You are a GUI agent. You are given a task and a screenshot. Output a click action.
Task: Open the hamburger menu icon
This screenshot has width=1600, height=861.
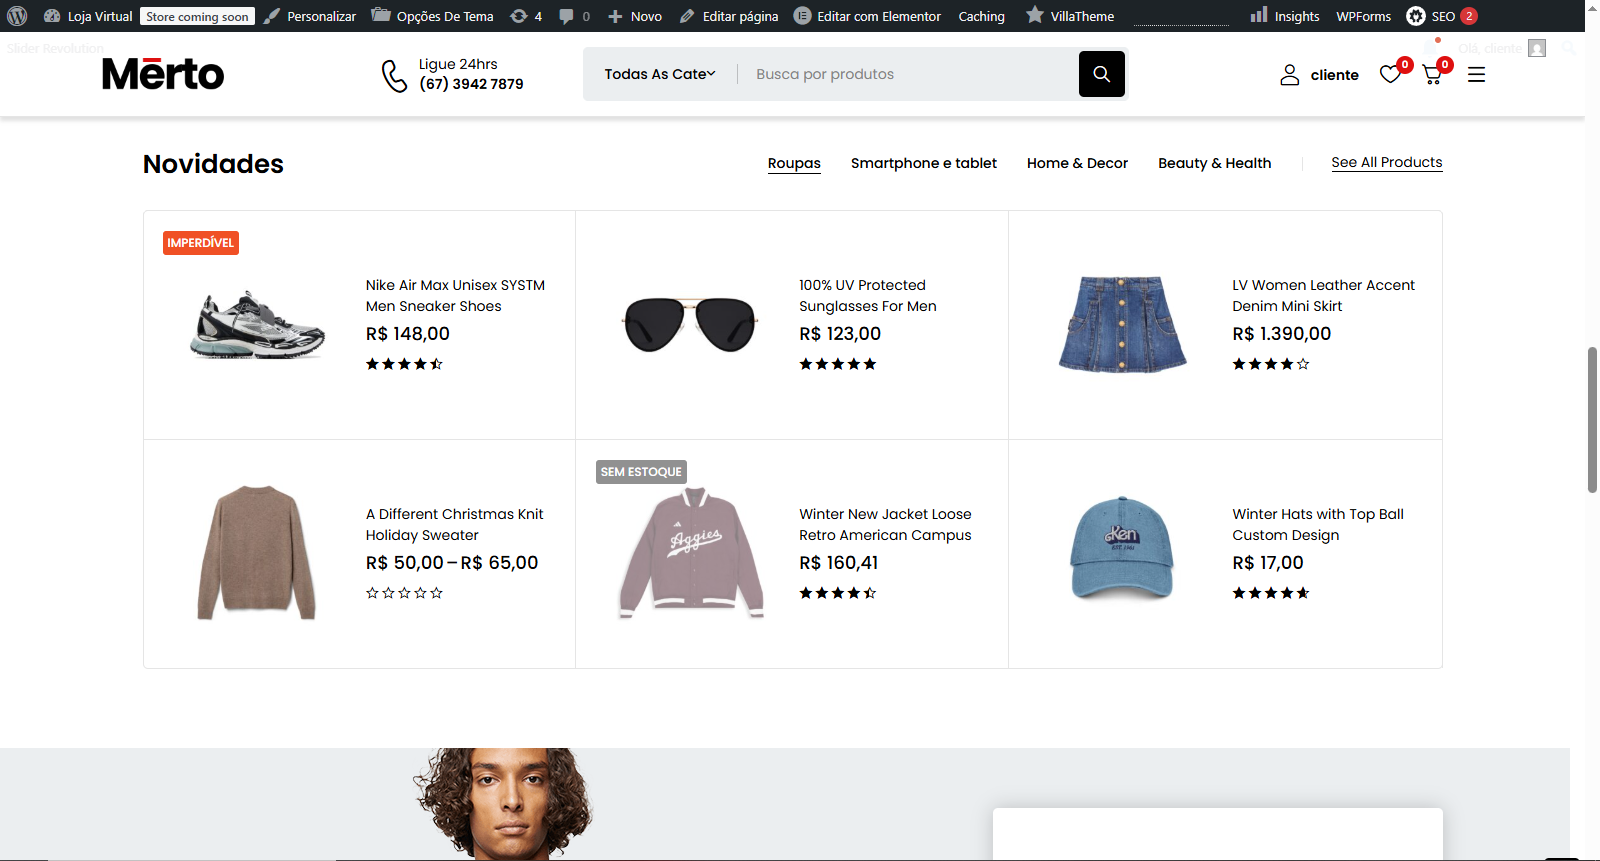[1476, 75]
